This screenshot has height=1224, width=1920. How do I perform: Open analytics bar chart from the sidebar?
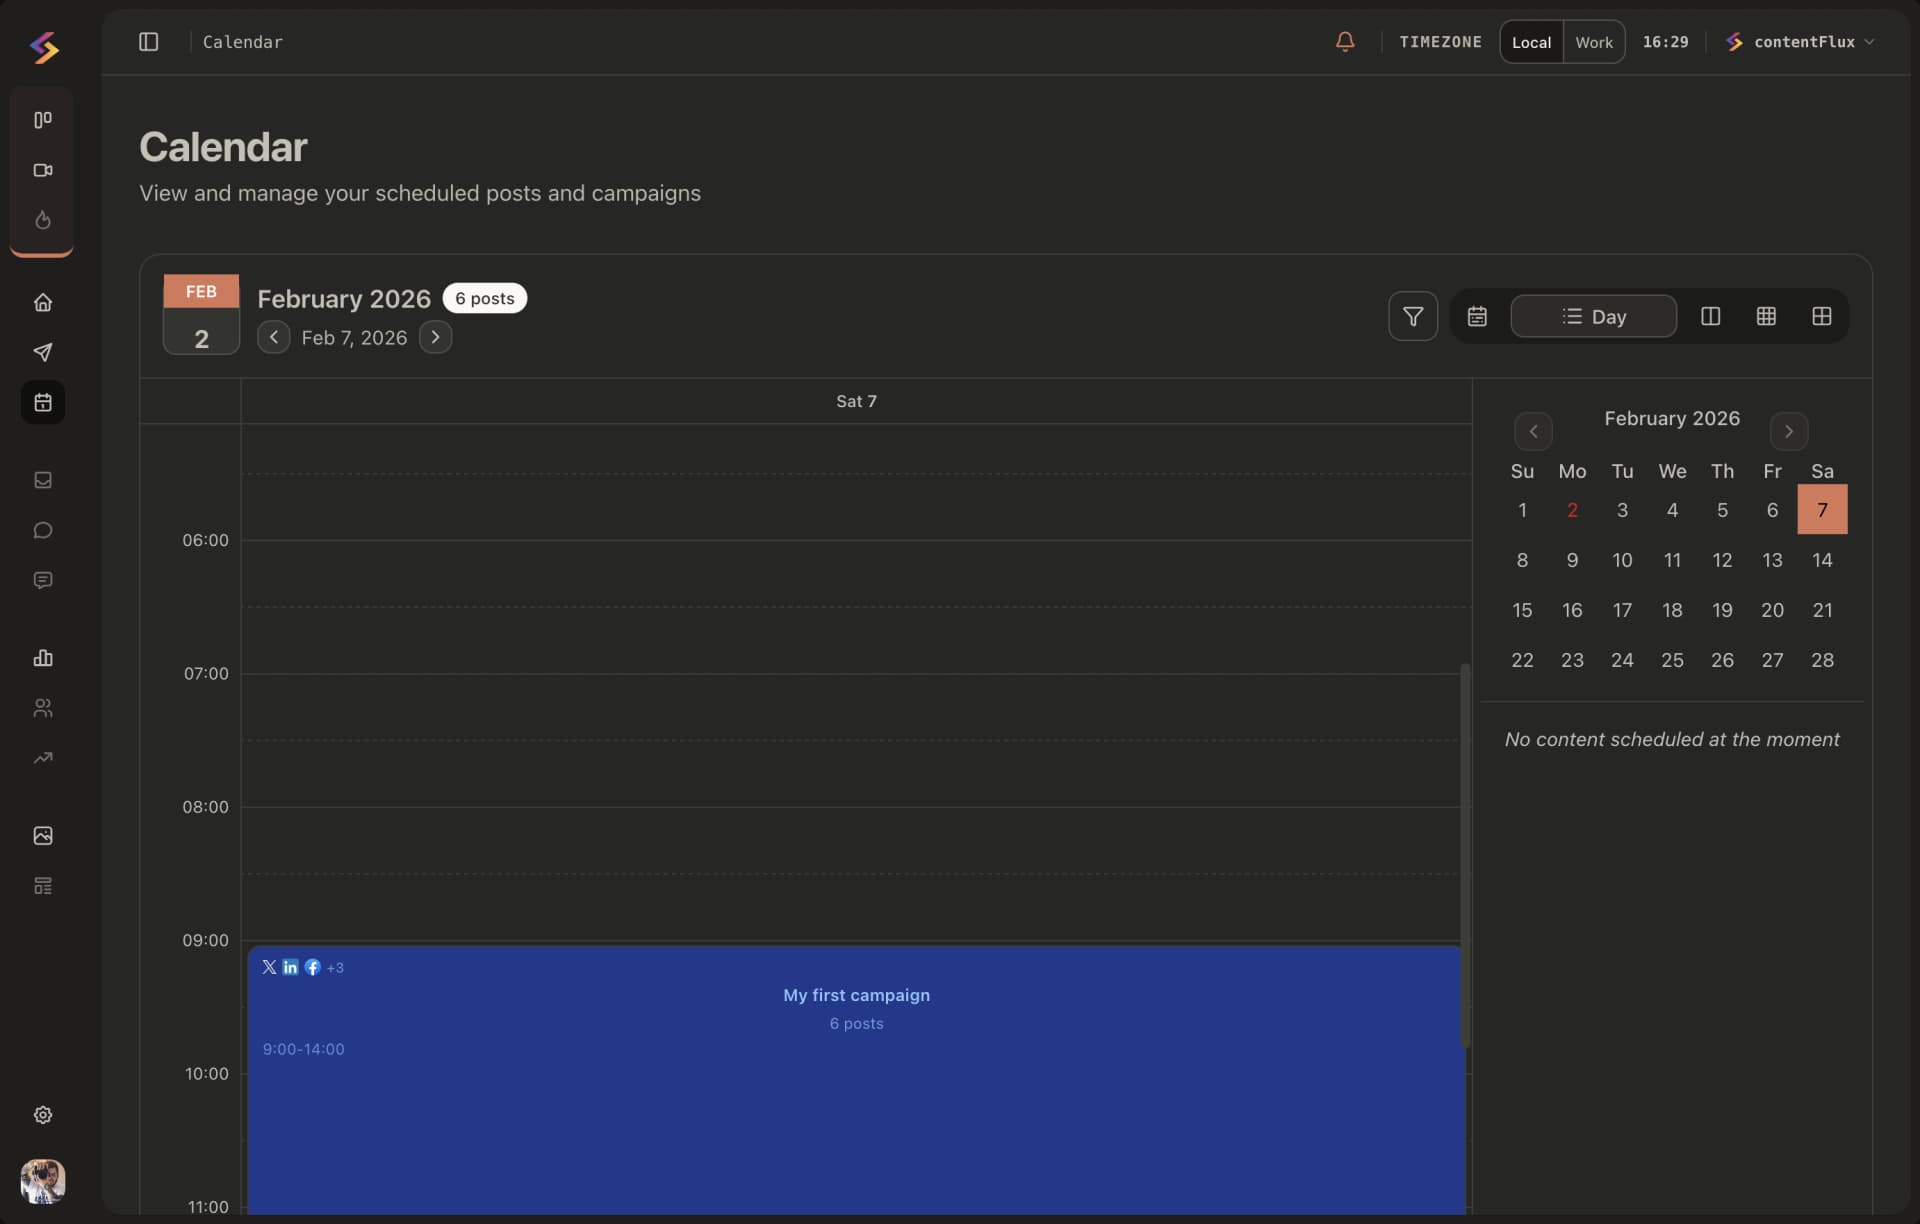pyautogui.click(x=42, y=658)
